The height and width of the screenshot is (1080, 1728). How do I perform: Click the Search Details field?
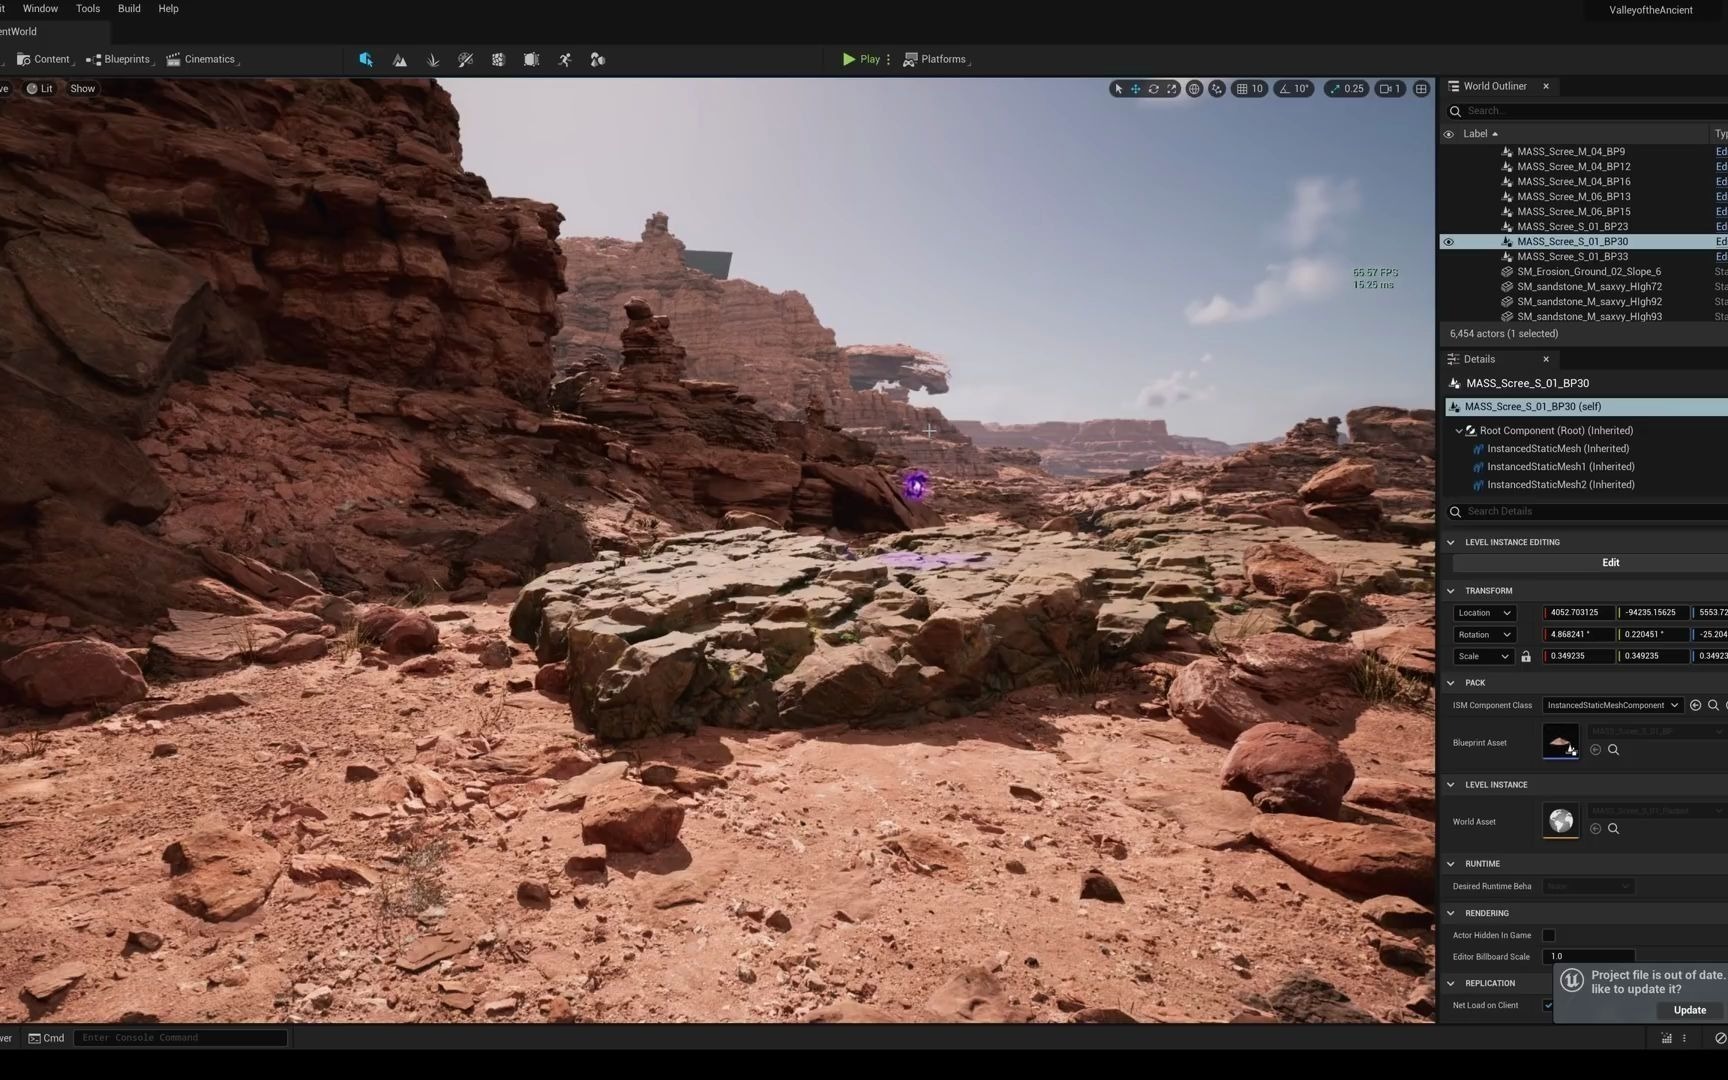point(1590,512)
